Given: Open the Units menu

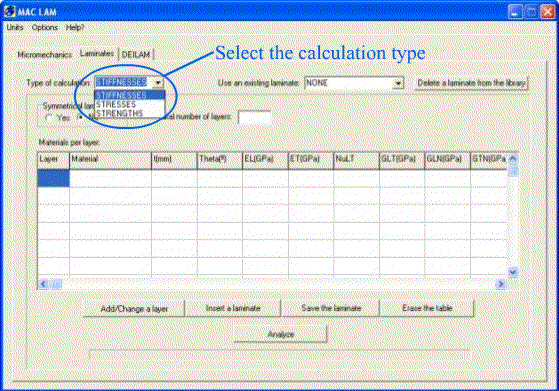Looking at the screenshot, I should click(15, 27).
